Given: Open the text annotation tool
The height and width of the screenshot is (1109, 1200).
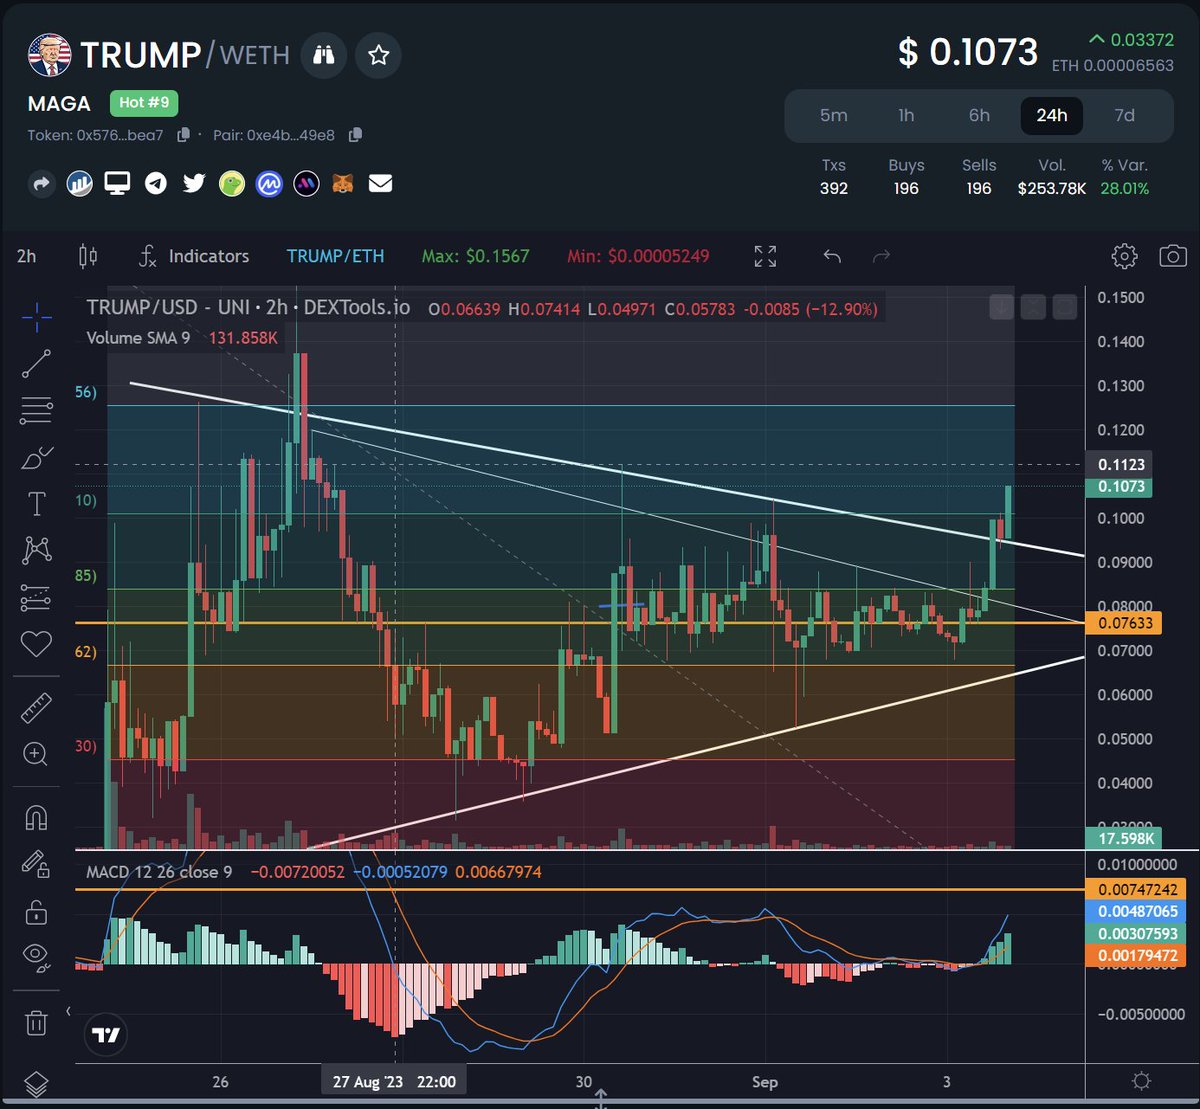Looking at the screenshot, I should click(36, 503).
